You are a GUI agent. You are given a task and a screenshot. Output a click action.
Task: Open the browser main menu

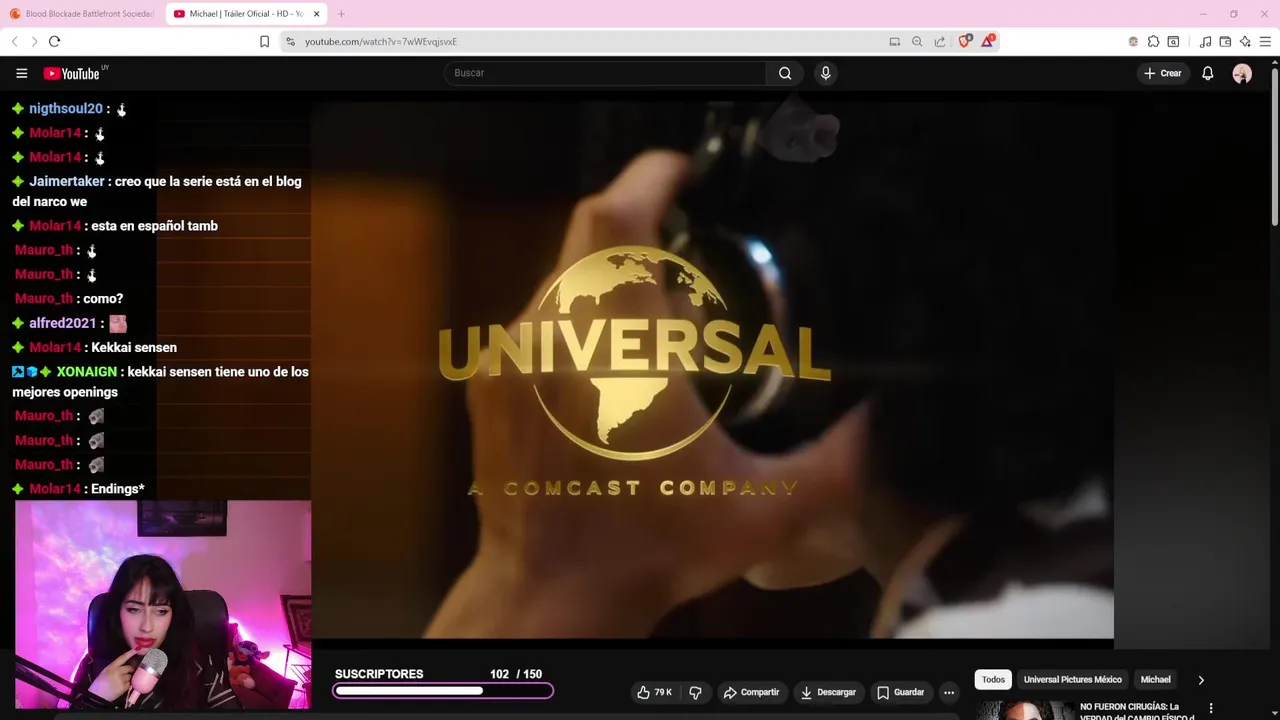pos(1265,41)
